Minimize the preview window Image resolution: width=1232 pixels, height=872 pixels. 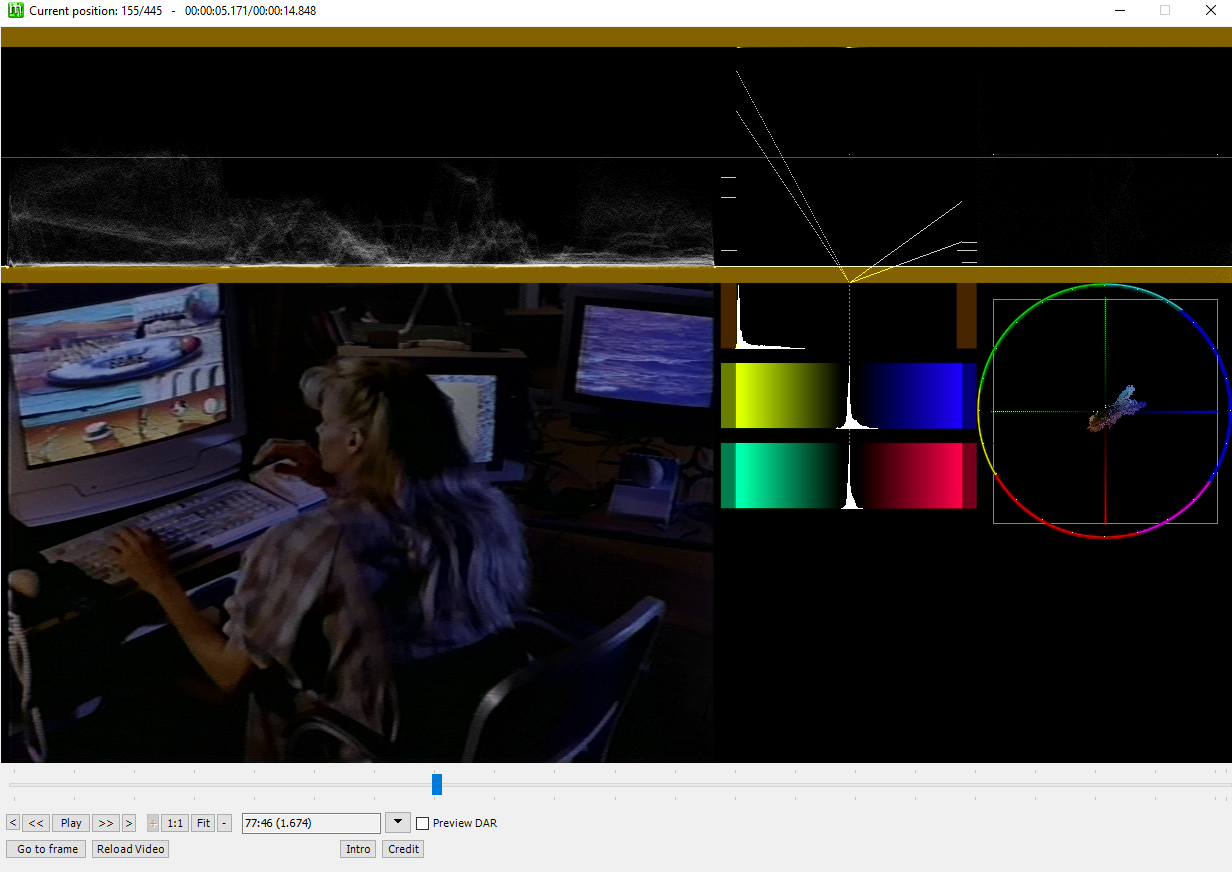(1119, 10)
